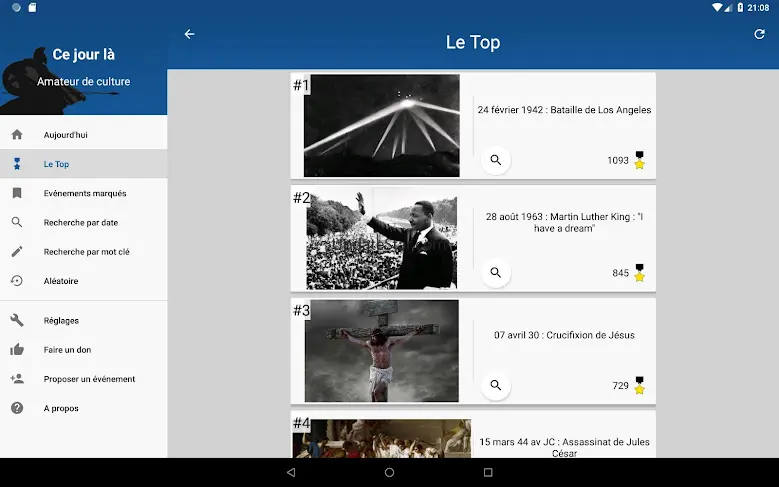This screenshot has height=487, width=779.
Task: Select Le Top menu item
Action: (57, 164)
